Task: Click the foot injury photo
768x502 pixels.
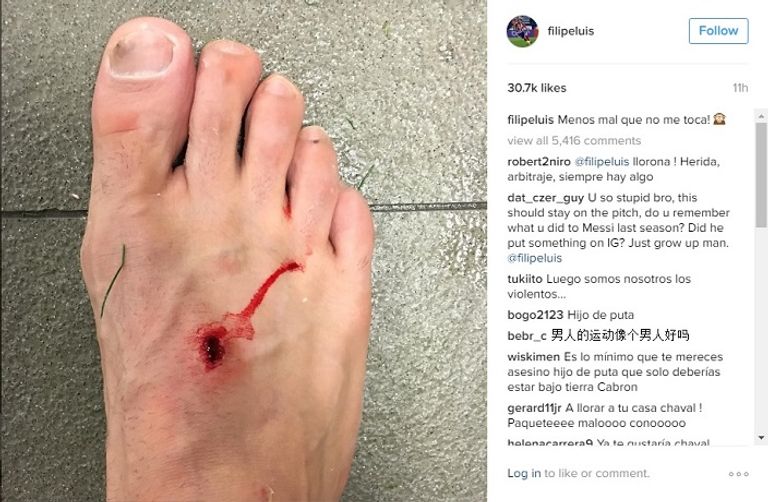Action: click(243, 251)
